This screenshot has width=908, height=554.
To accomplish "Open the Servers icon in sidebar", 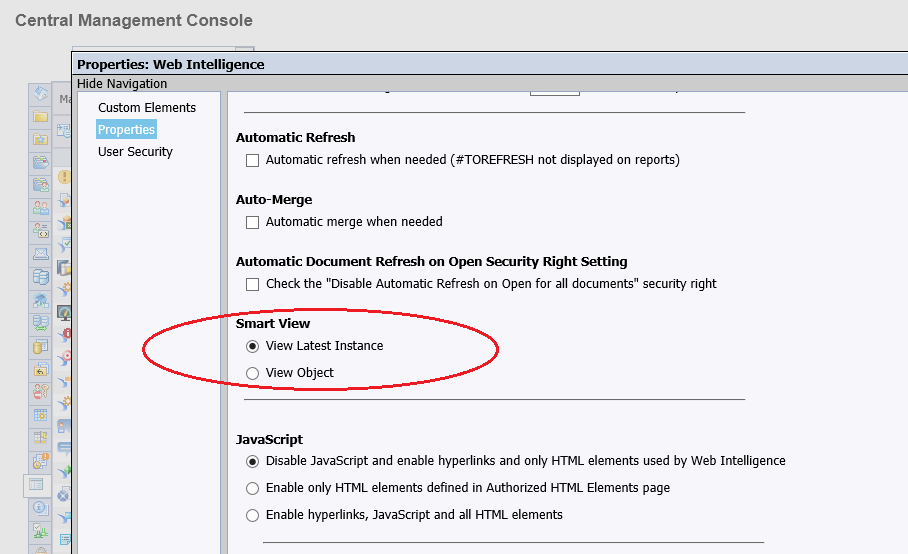I will tap(41, 277).
